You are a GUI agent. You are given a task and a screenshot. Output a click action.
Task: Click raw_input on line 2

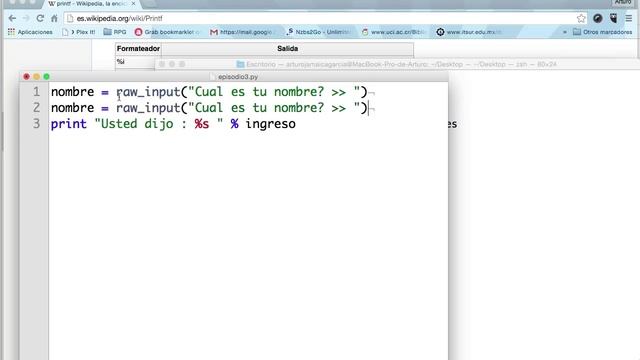point(148,108)
